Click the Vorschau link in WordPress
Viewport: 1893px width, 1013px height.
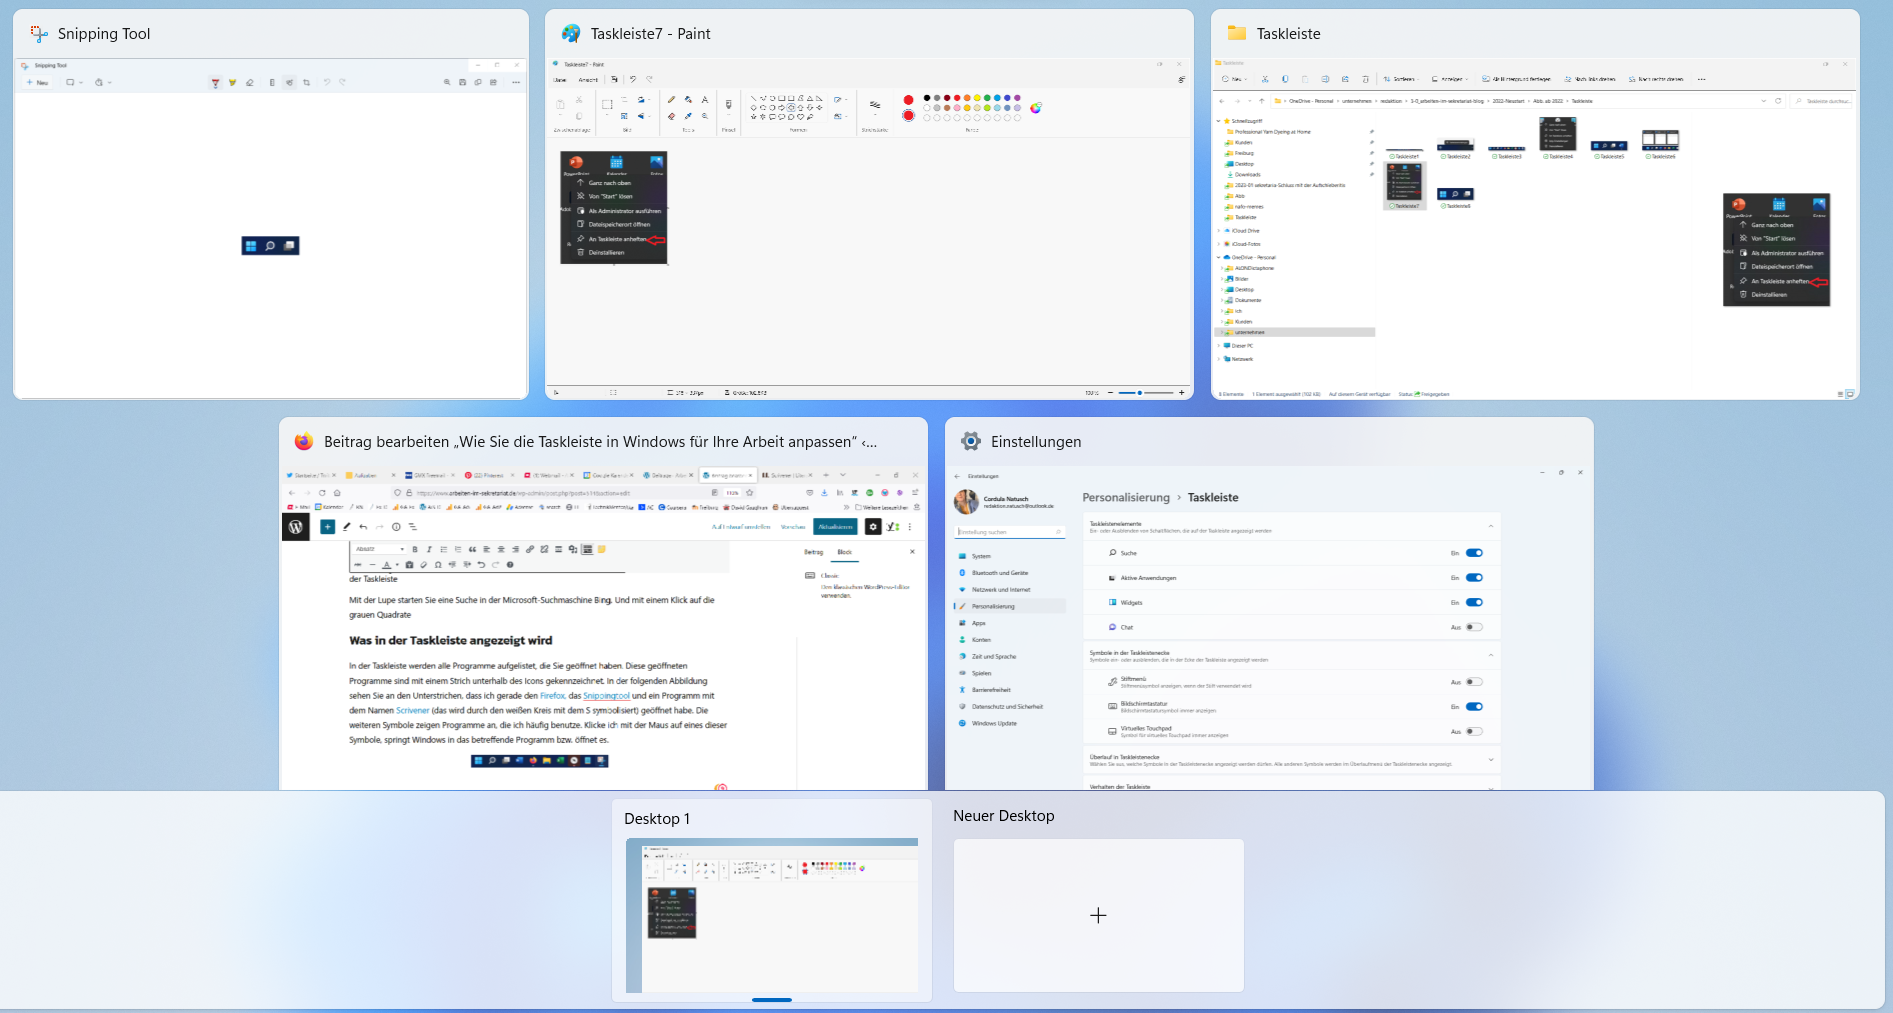point(793,527)
